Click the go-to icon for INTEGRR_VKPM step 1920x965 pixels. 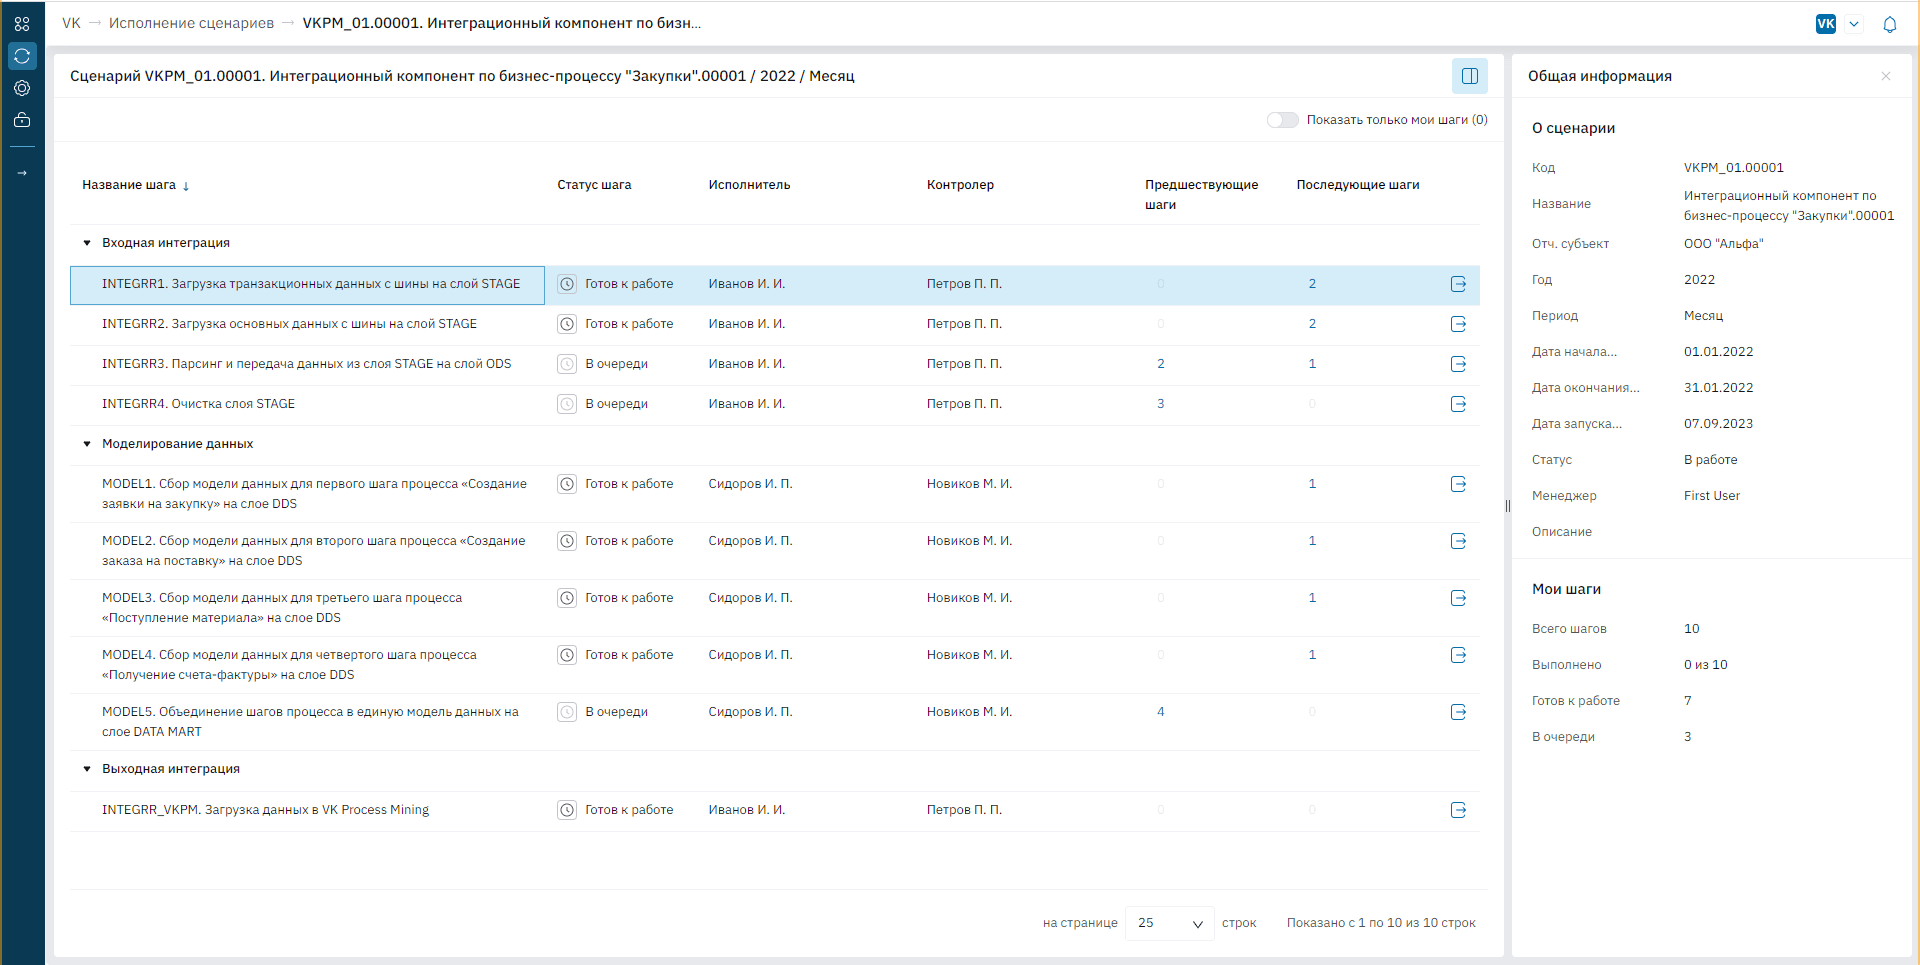point(1458,810)
